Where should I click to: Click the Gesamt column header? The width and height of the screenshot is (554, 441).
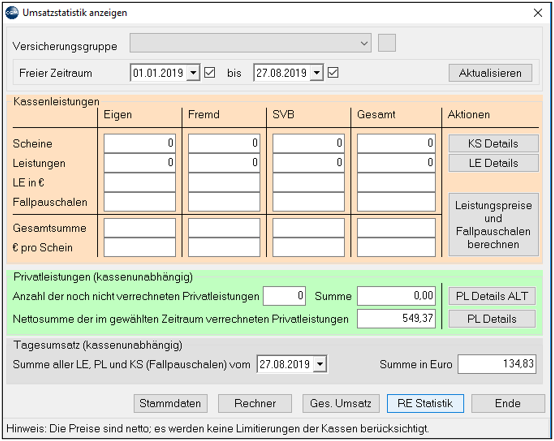pos(376,114)
